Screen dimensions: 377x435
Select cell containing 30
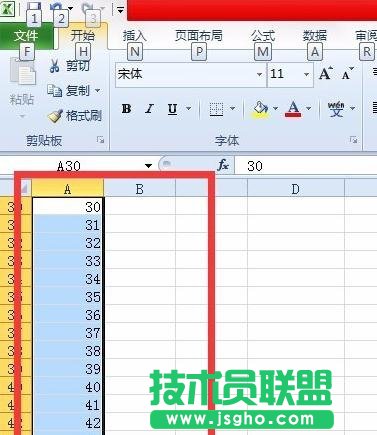pos(68,207)
